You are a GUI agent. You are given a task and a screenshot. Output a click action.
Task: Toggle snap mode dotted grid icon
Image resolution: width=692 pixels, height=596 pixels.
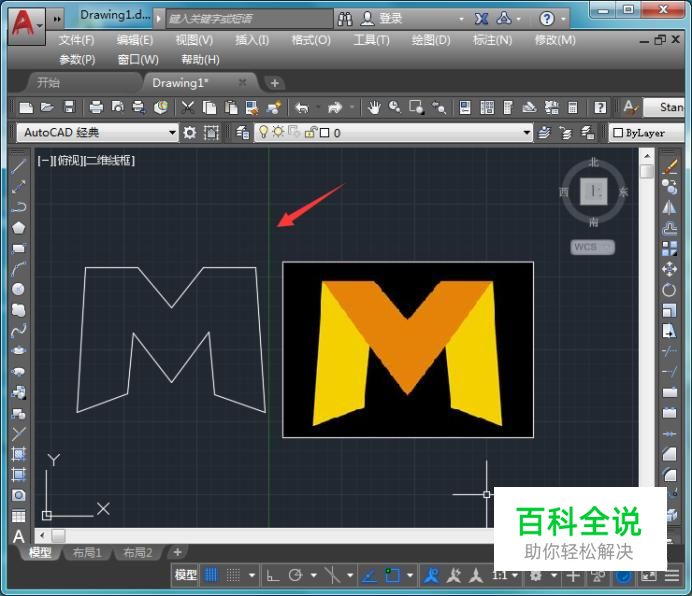[x=233, y=575]
